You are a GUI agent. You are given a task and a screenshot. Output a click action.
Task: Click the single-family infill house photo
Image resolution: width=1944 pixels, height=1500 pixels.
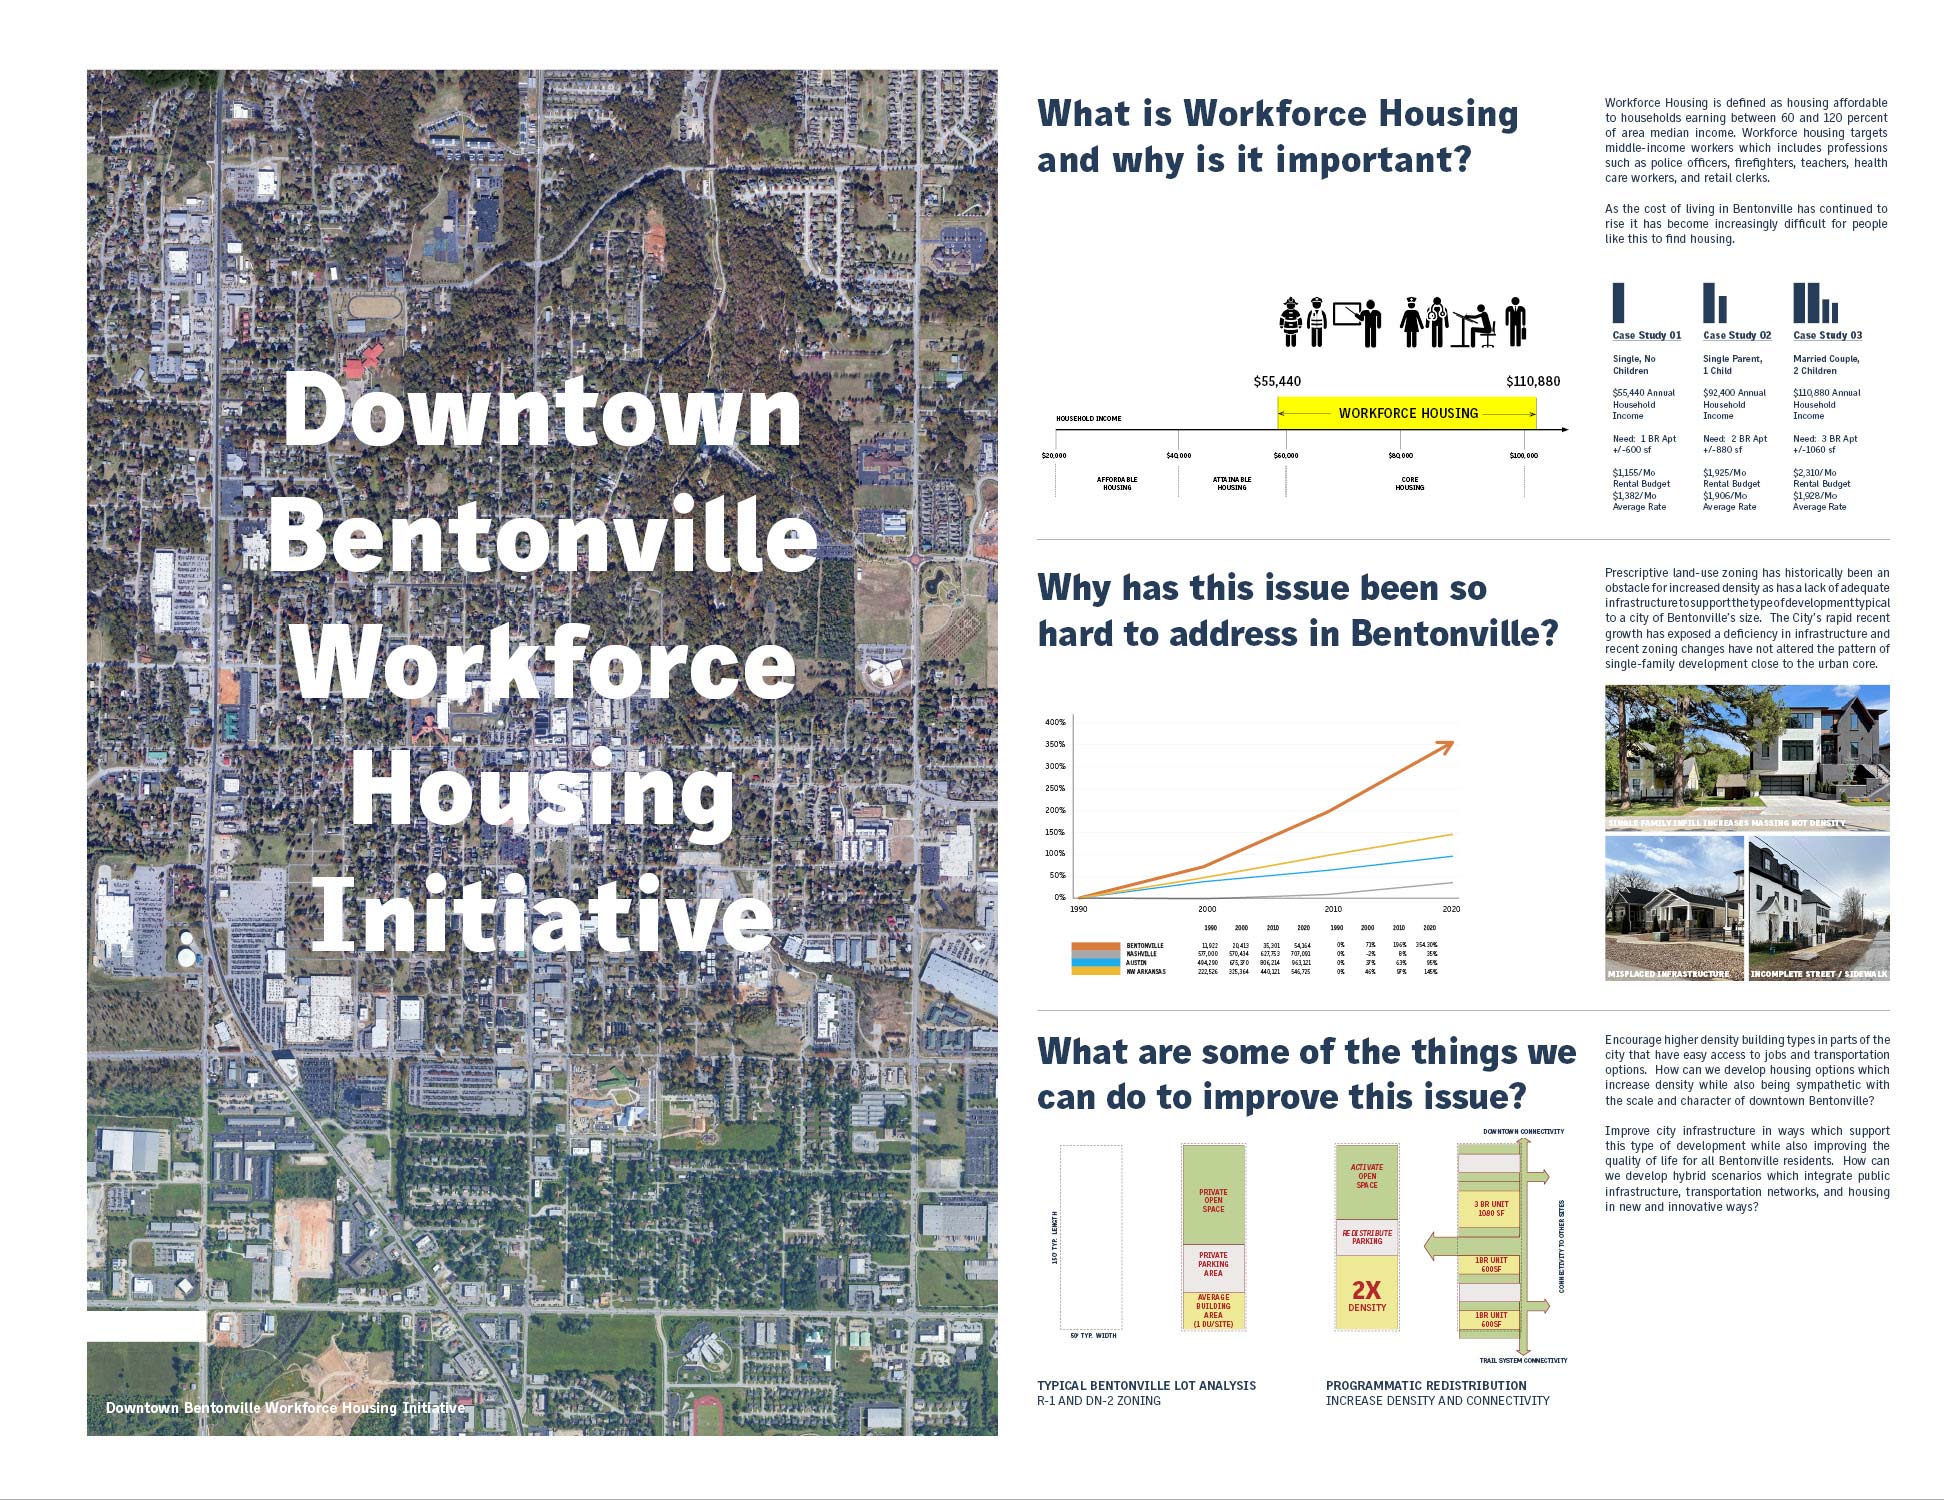[x=1746, y=757]
